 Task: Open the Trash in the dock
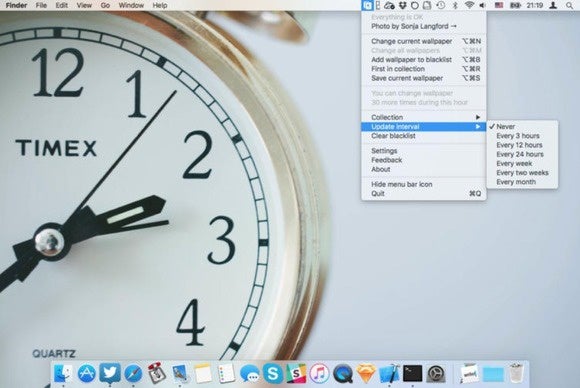(516, 373)
